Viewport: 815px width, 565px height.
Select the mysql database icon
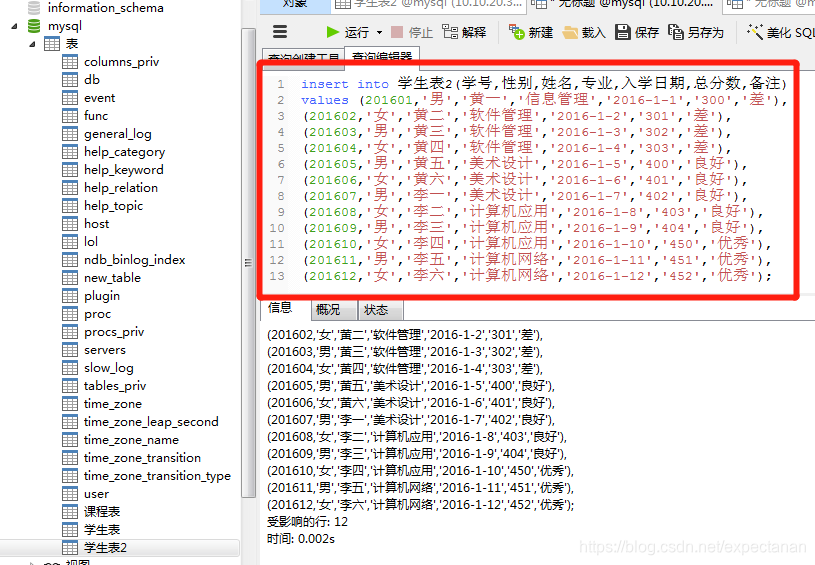(x=34, y=26)
